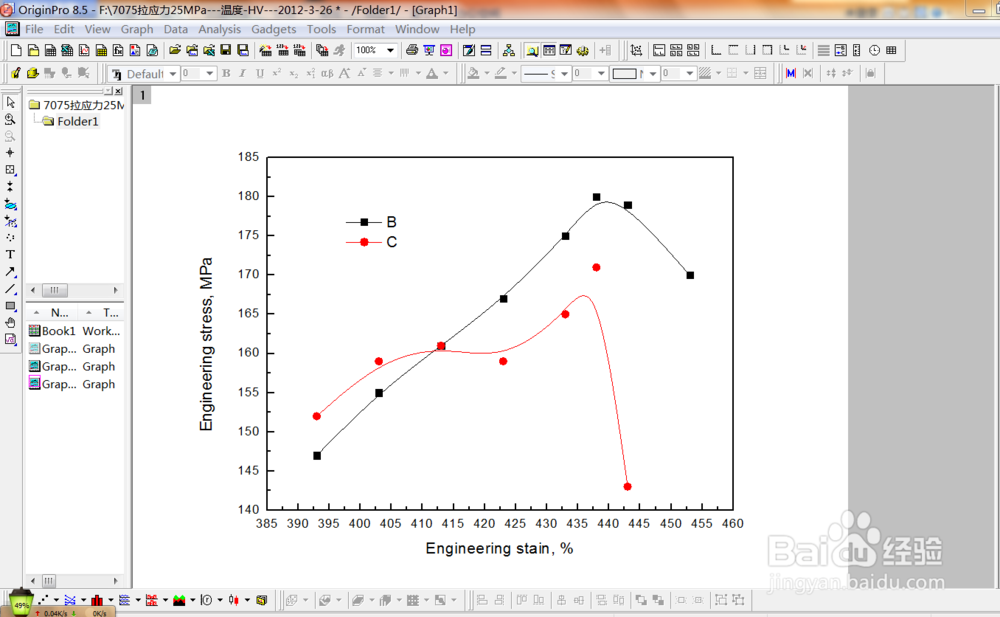Toggle superscript formatting
The height and width of the screenshot is (617, 1000).
[277, 73]
